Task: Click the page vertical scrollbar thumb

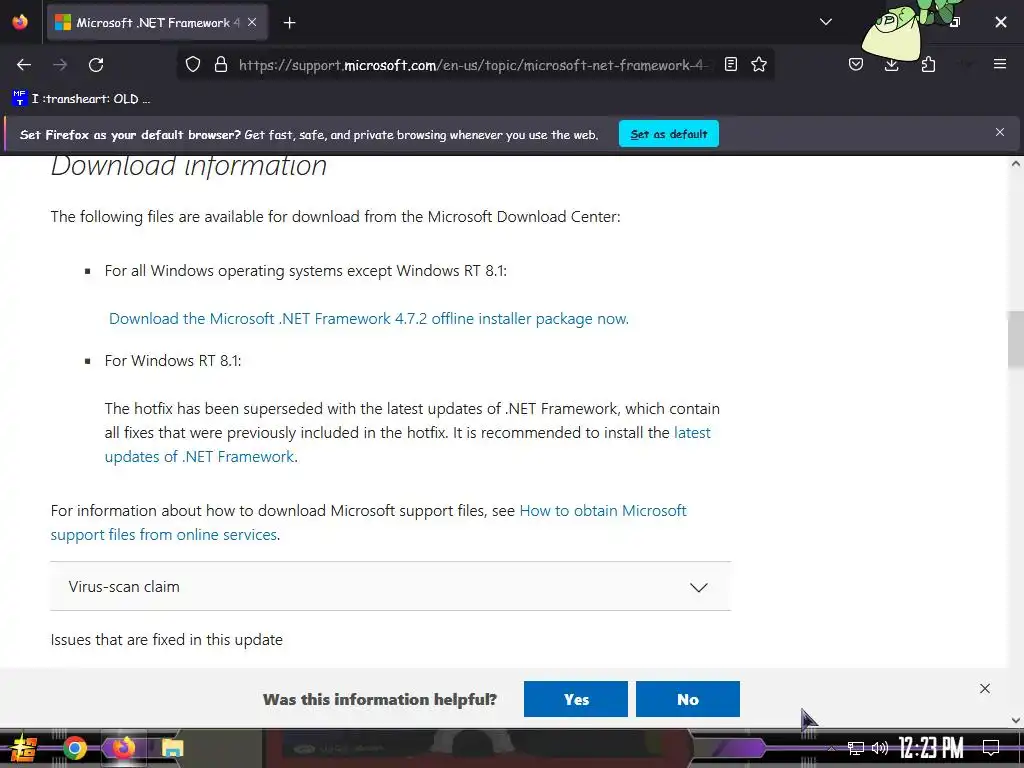Action: 1016,340
